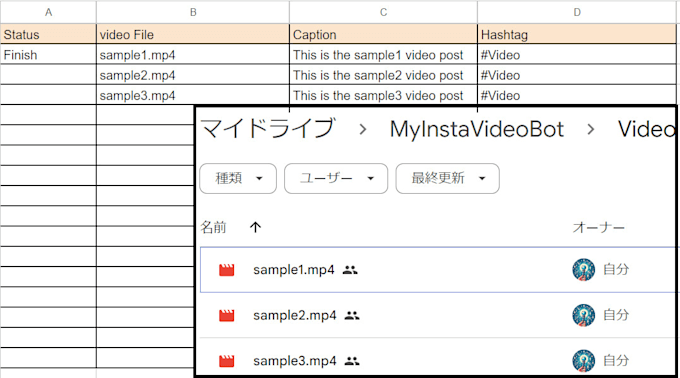
Task: Click owner avatar in sample1.mp4 row
Action: point(583,270)
